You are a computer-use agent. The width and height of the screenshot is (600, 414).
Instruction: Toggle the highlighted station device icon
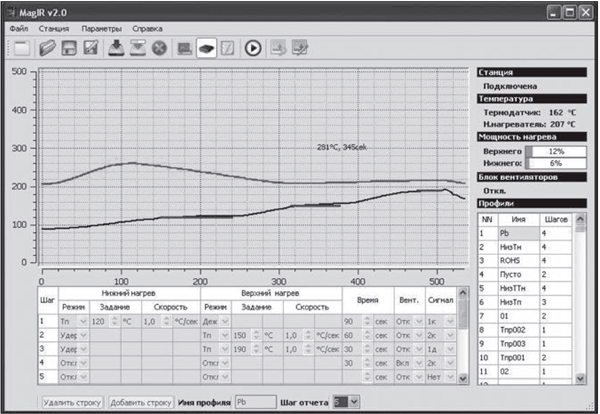click(207, 47)
